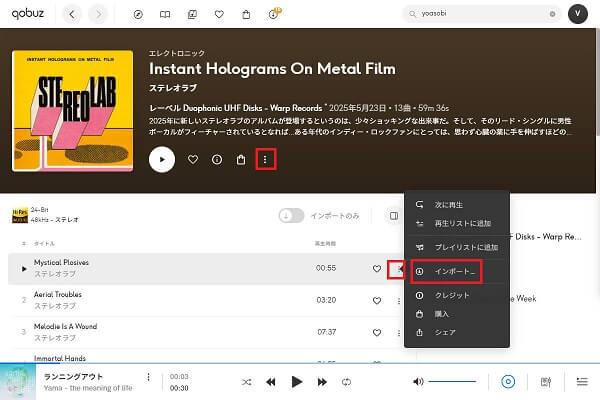Image resolution: width=600 pixels, height=400 pixels.
Task: Skip to the next track
Action: pyautogui.click(x=322, y=382)
